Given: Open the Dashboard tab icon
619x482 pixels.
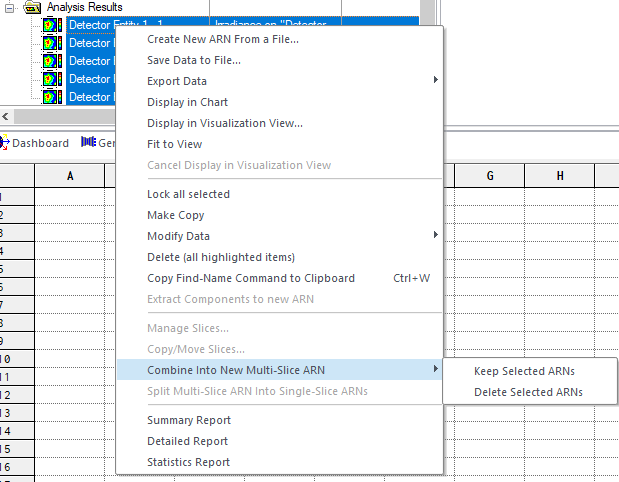Looking at the screenshot, I should tap(5, 143).
